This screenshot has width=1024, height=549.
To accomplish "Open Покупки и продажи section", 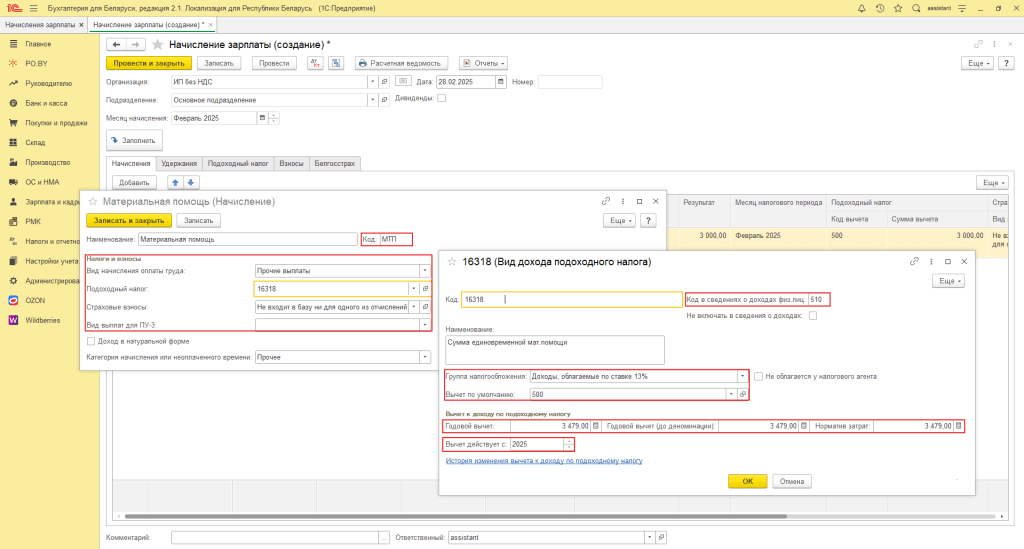I will [x=56, y=123].
